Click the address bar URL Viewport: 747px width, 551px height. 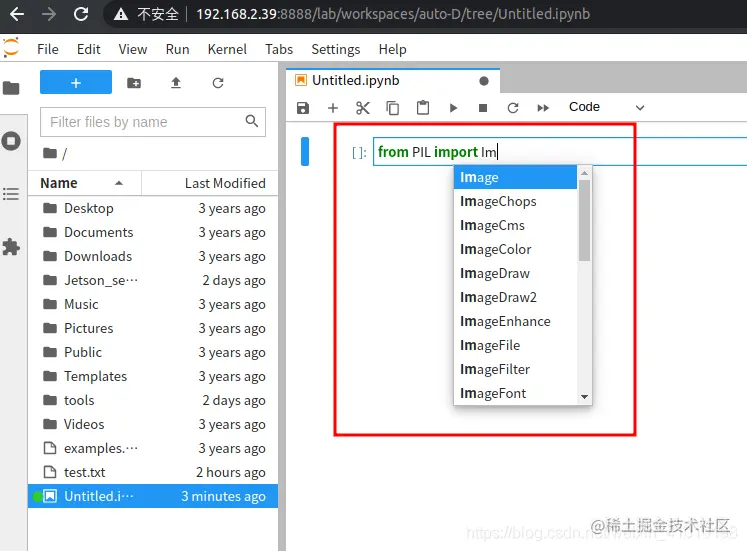393,14
